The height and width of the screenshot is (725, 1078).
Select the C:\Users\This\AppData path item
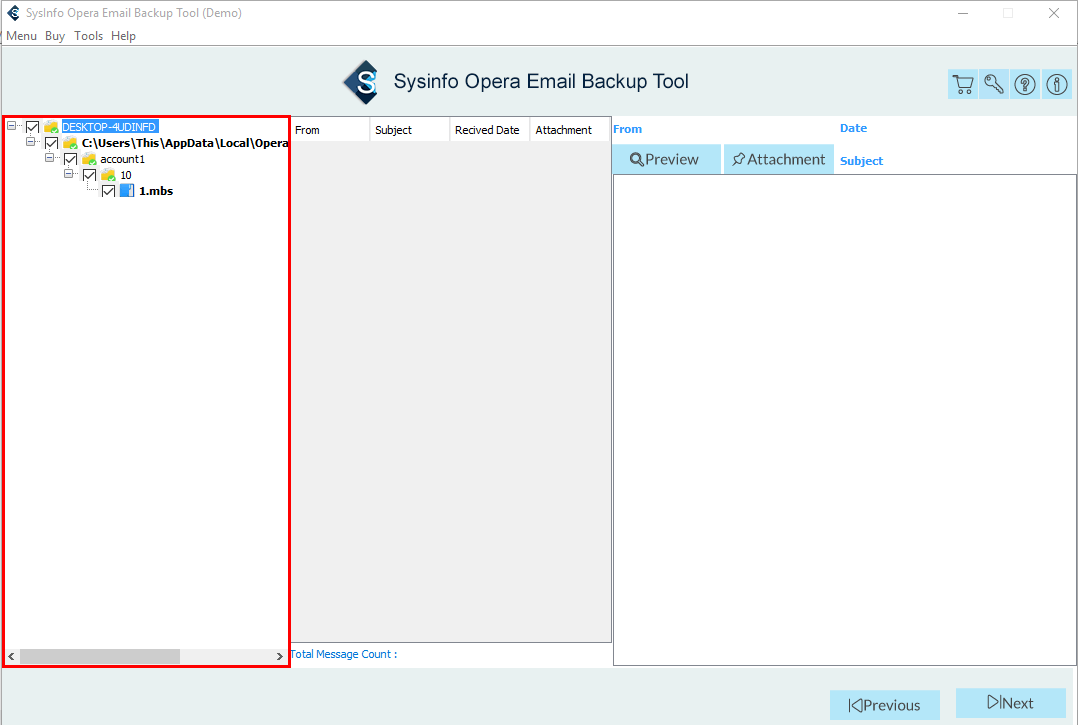(185, 143)
